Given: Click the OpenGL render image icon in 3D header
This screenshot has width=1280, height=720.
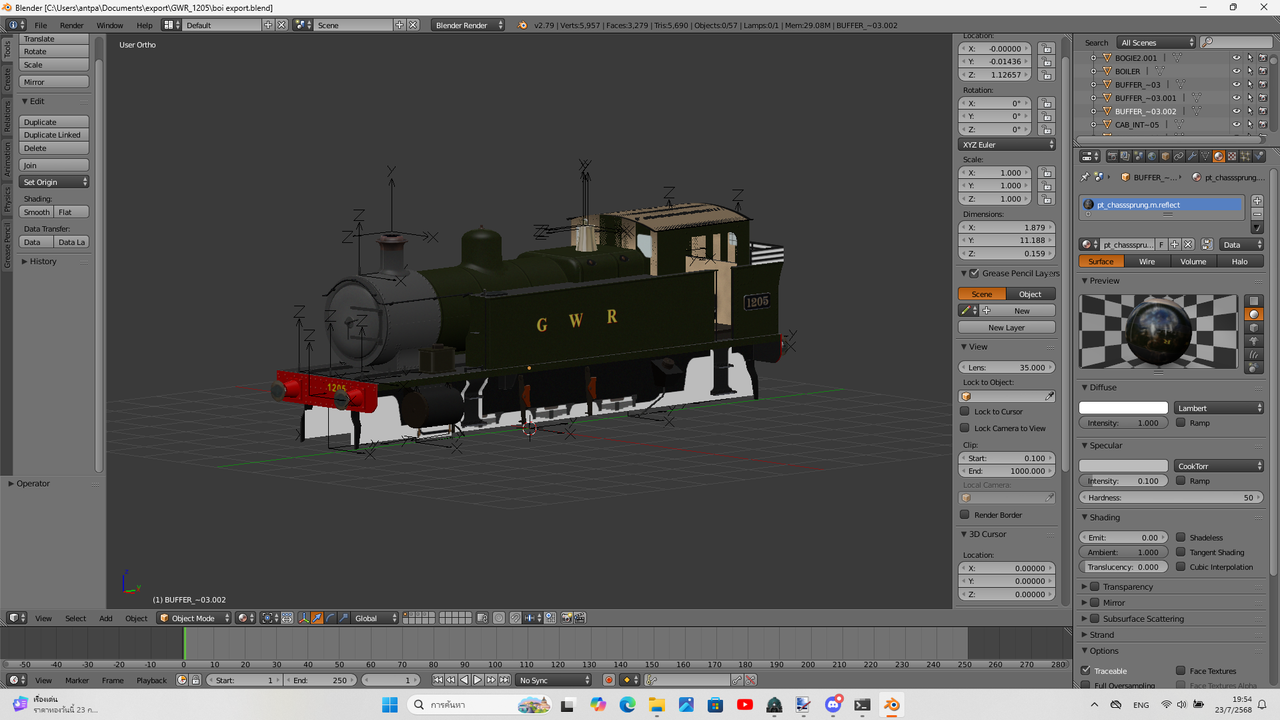Looking at the screenshot, I should point(566,618).
